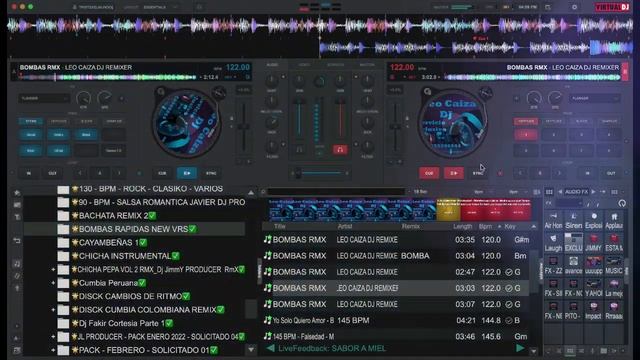Trigger the EXCLU sample pad
The width and height of the screenshot is (640, 360).
point(573,243)
